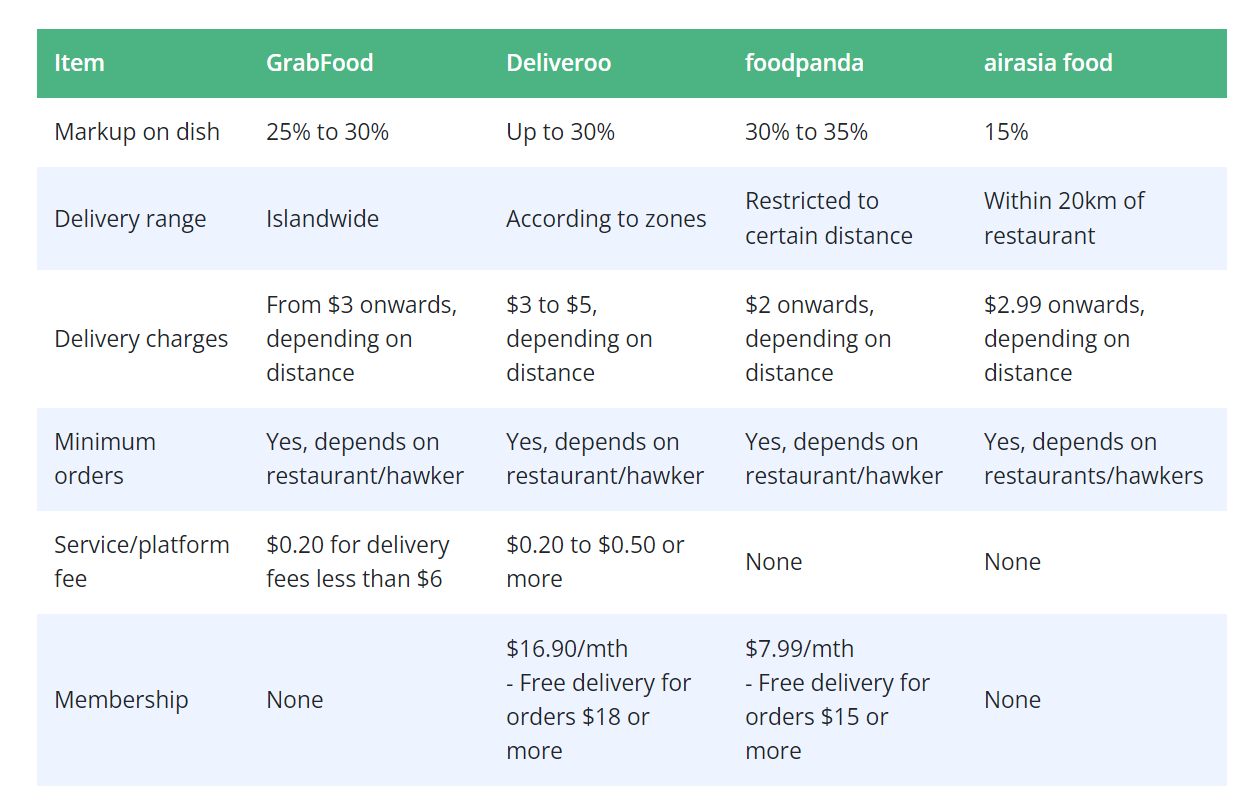Select the airasia food column header

[x=1048, y=63]
